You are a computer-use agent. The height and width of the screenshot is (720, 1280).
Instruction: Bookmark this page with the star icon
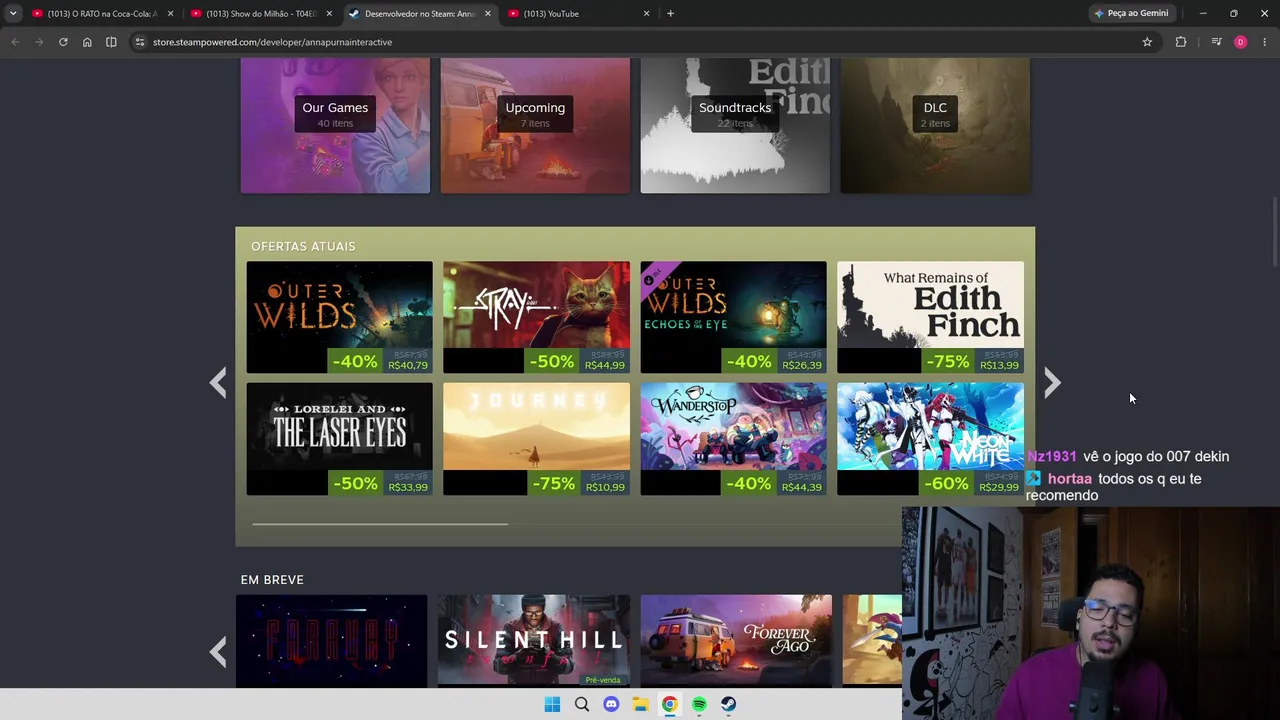[1147, 42]
